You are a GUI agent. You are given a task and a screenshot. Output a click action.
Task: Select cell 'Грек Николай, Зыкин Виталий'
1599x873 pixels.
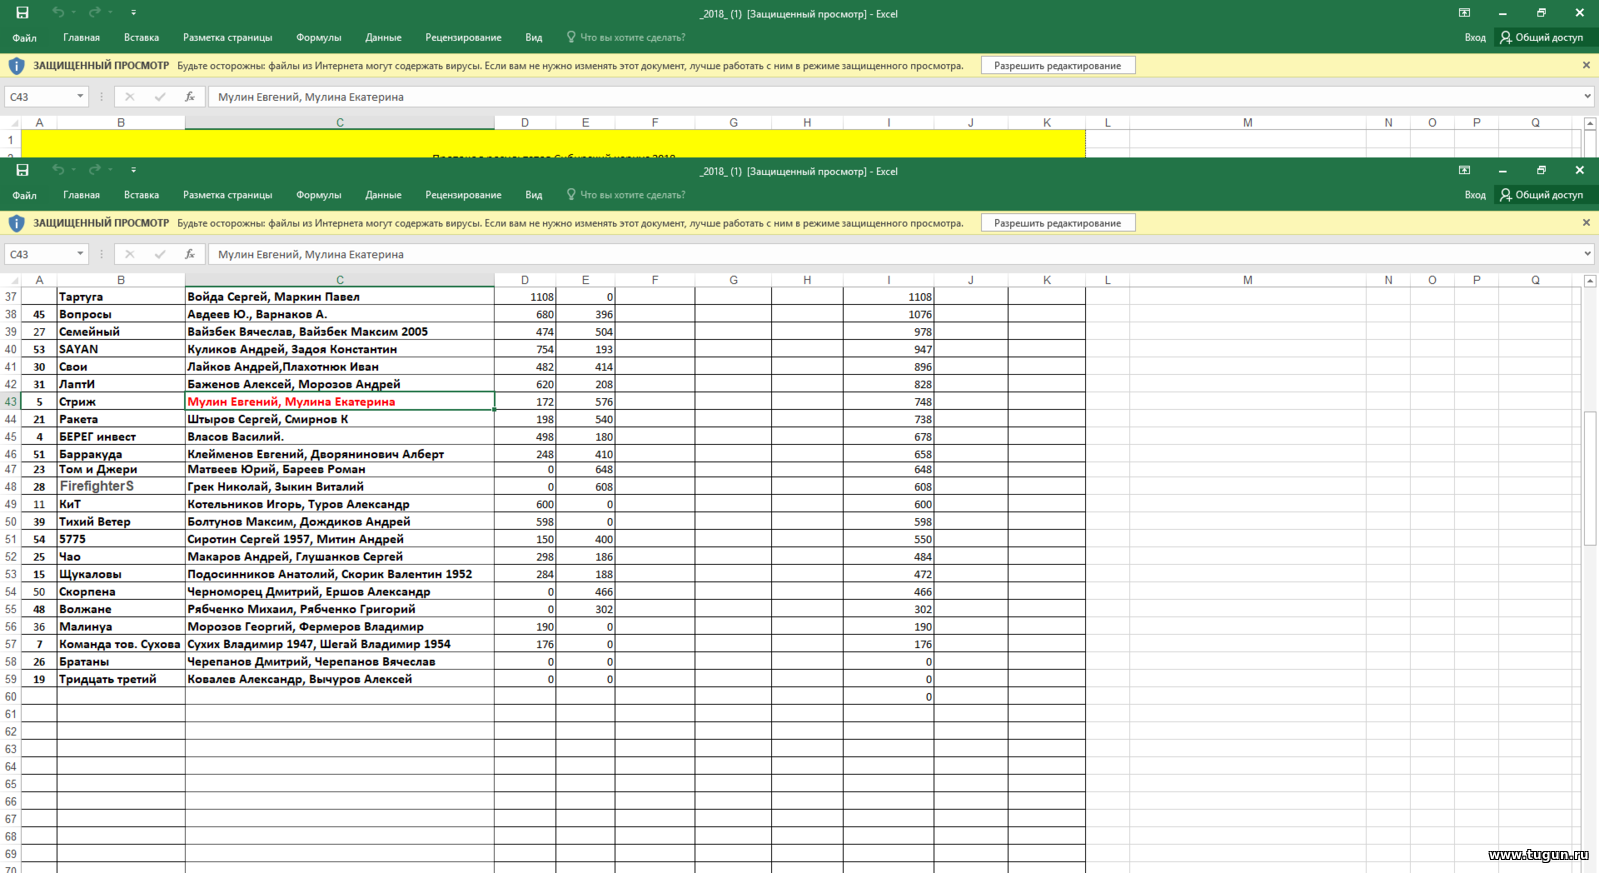pyautogui.click(x=340, y=486)
